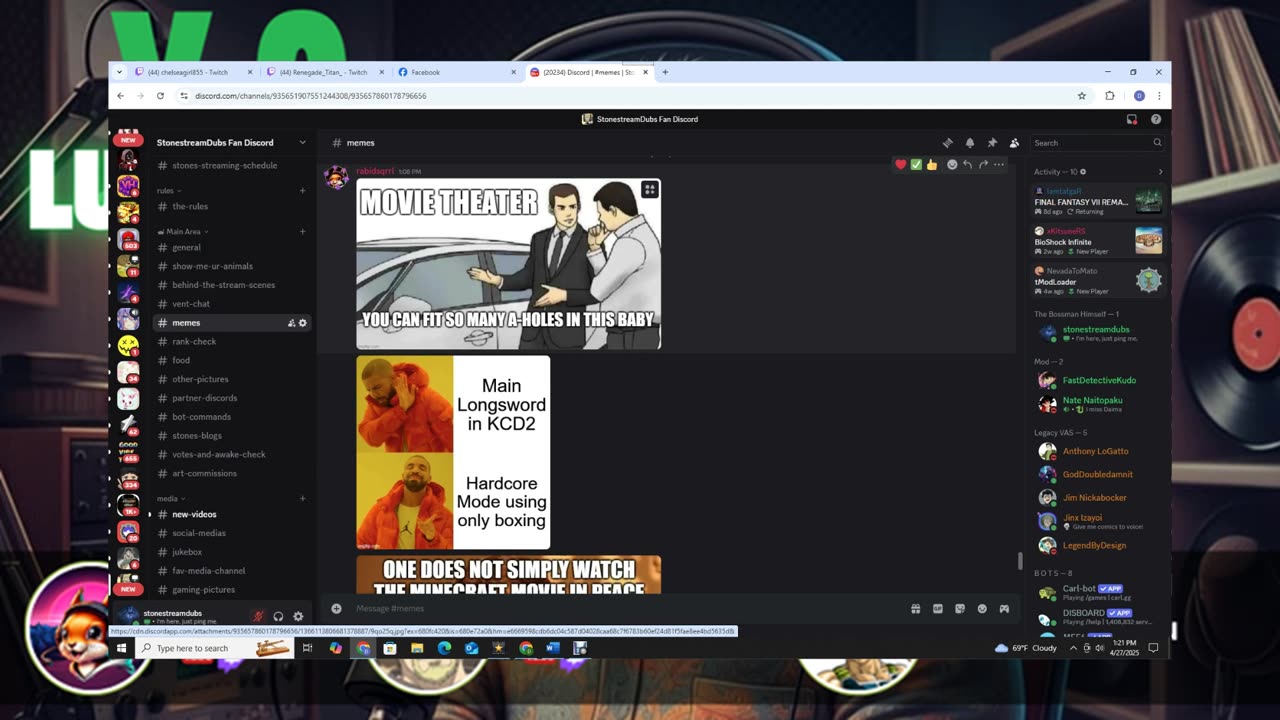Toggle the headphones deafen button
This screenshot has height=720, width=1280.
tap(278, 616)
